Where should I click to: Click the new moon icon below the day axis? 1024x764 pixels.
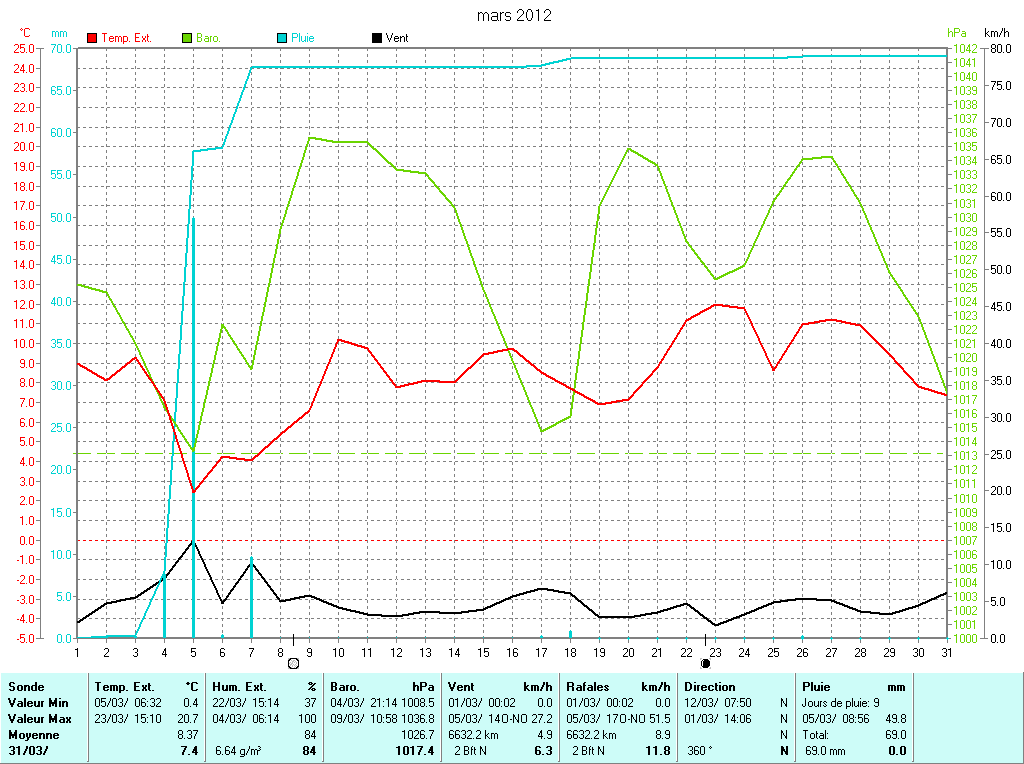point(705,662)
